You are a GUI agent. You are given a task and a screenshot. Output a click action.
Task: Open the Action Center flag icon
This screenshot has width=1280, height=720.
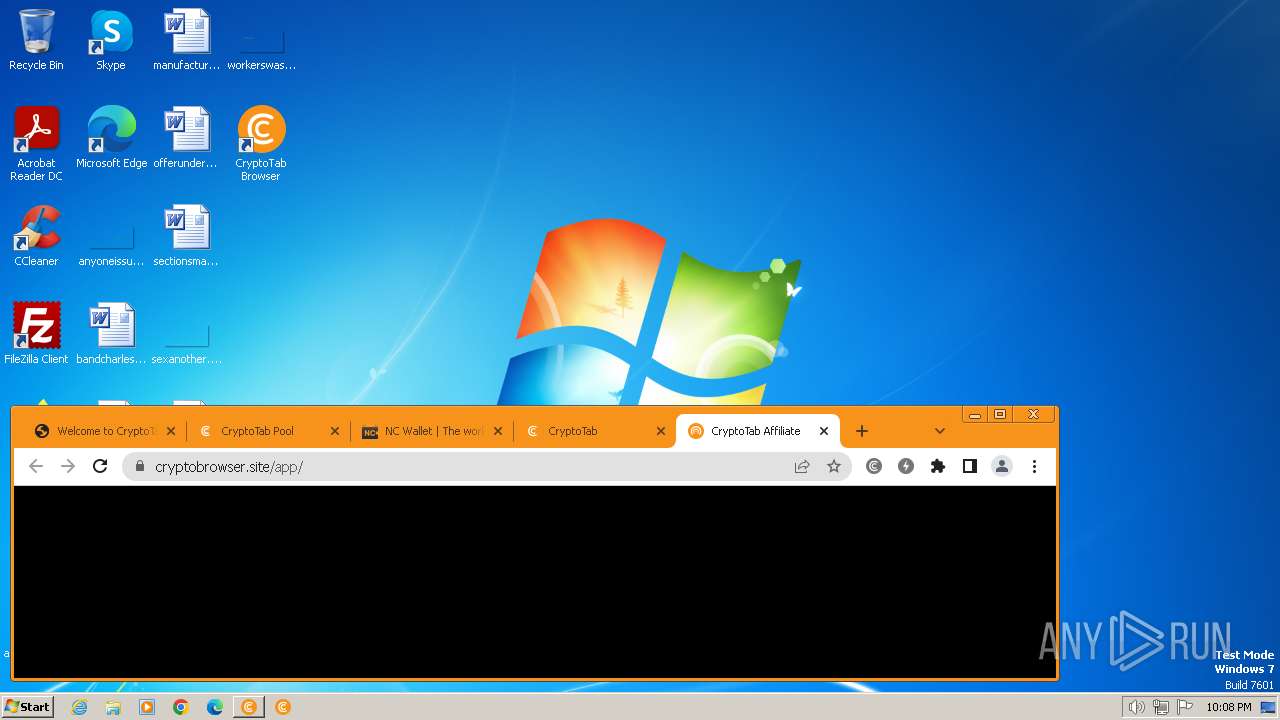tap(1185, 707)
